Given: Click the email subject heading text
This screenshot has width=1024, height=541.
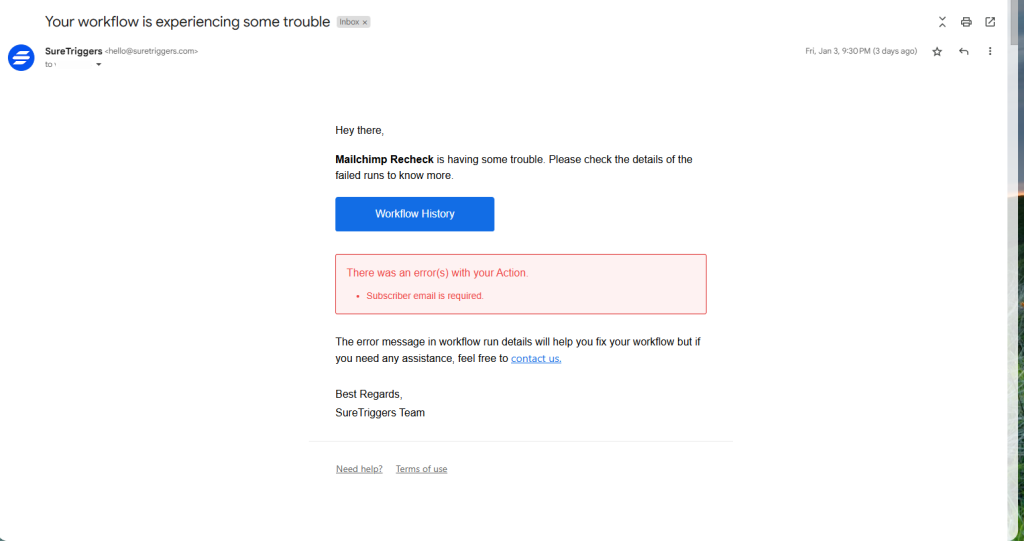Looking at the screenshot, I should point(187,21).
